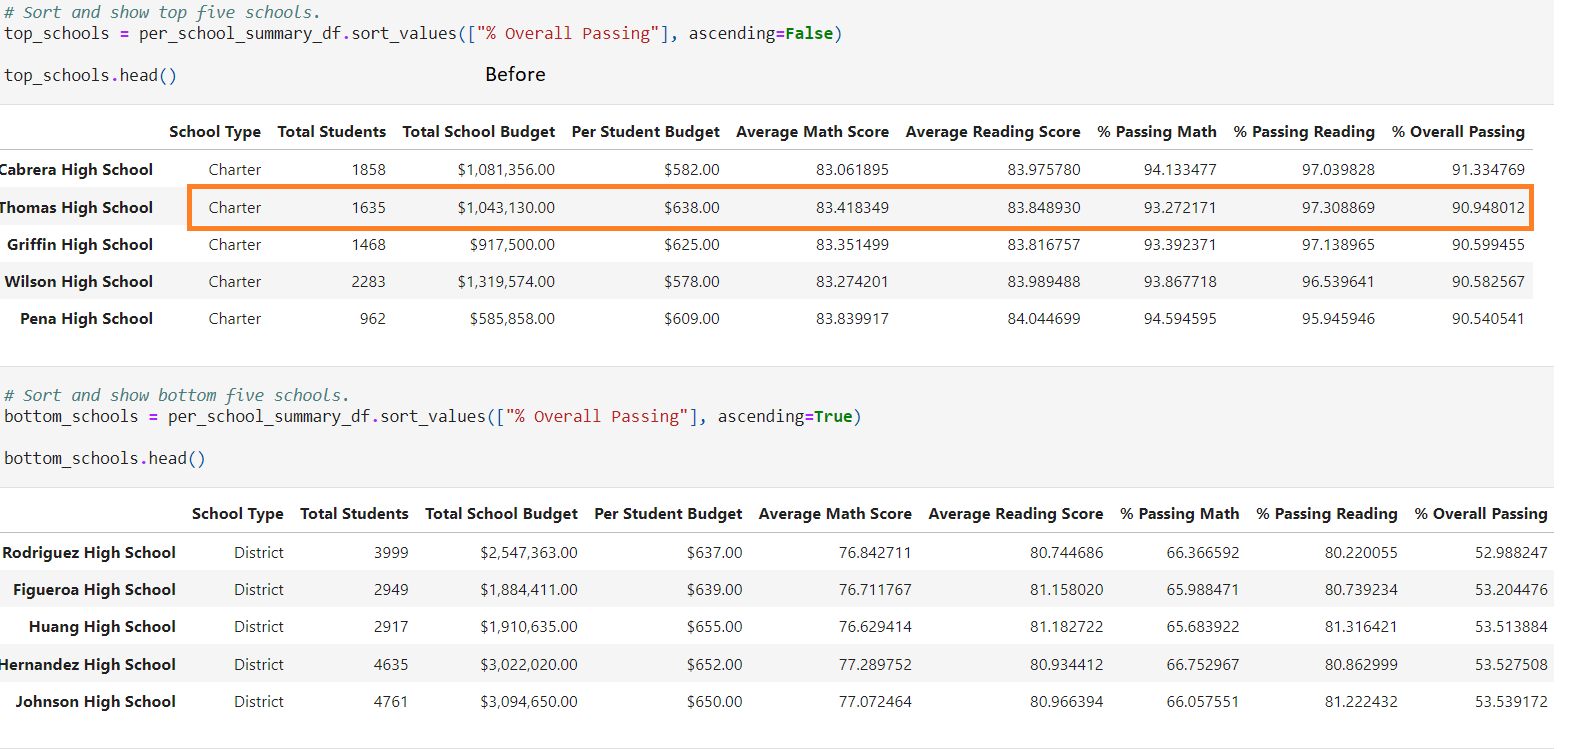The image size is (1585, 749).
Task: Click Wilson High School's student count 2283
Action: (x=368, y=282)
